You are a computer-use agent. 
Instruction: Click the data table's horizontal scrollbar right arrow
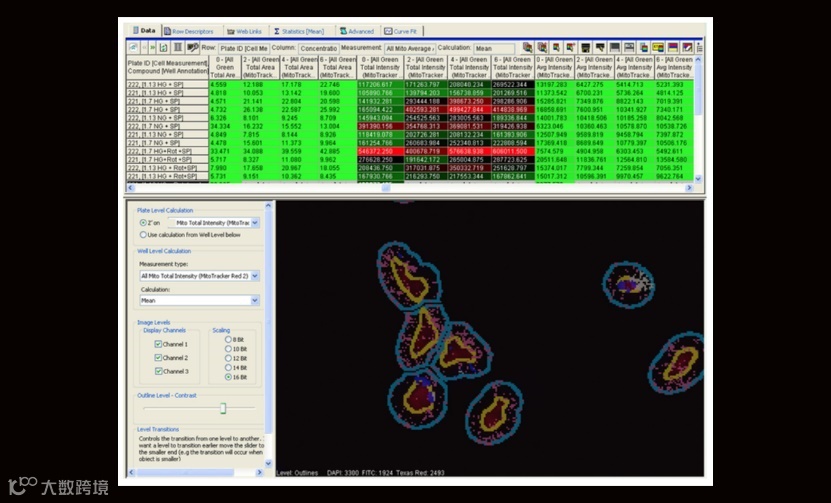[x=689, y=188]
